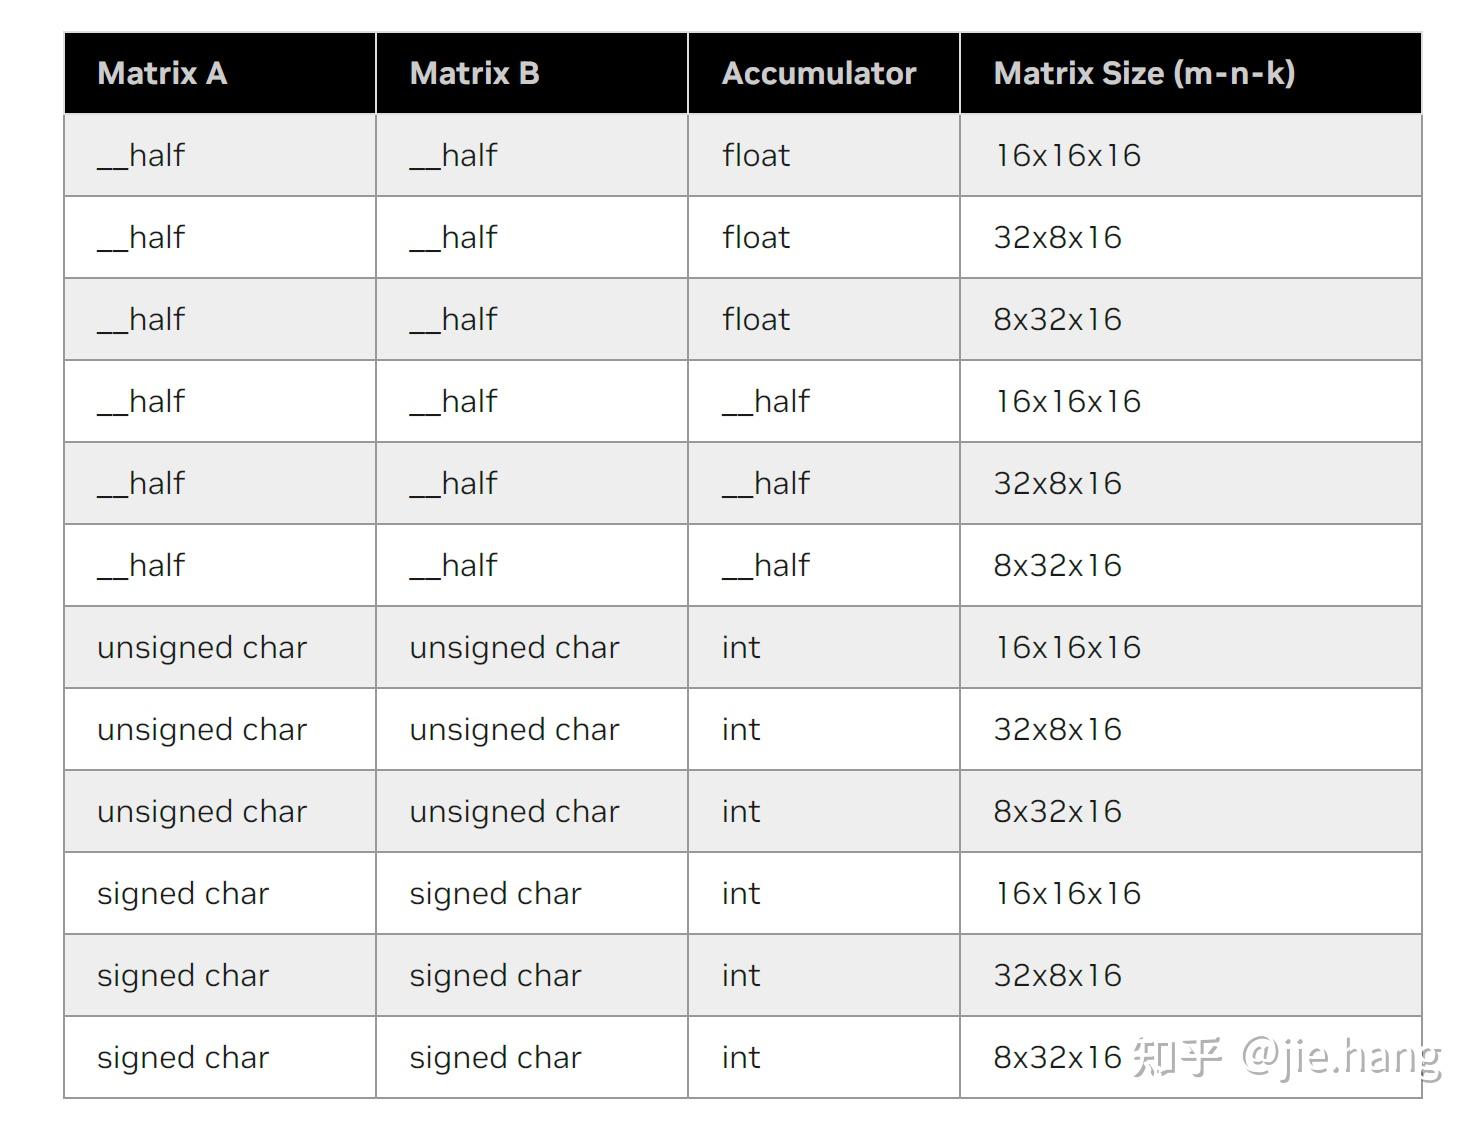
Task: Click __half accumulator cell in its 8x32x16 row
Action: coord(766,565)
